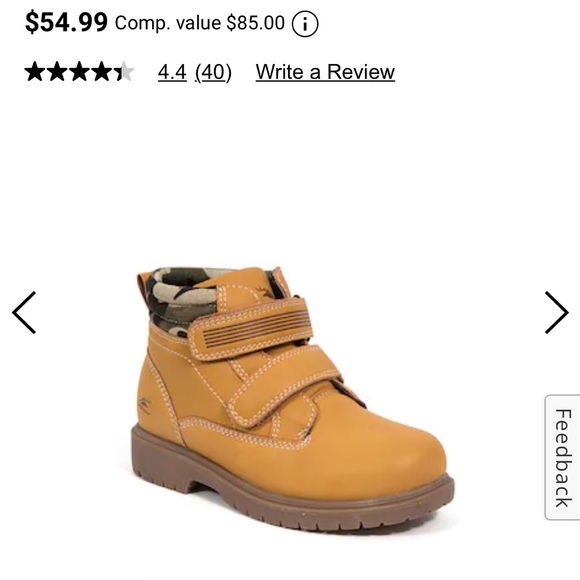Click the second rating star
Screen dimensions: 580x580
(x=57, y=71)
